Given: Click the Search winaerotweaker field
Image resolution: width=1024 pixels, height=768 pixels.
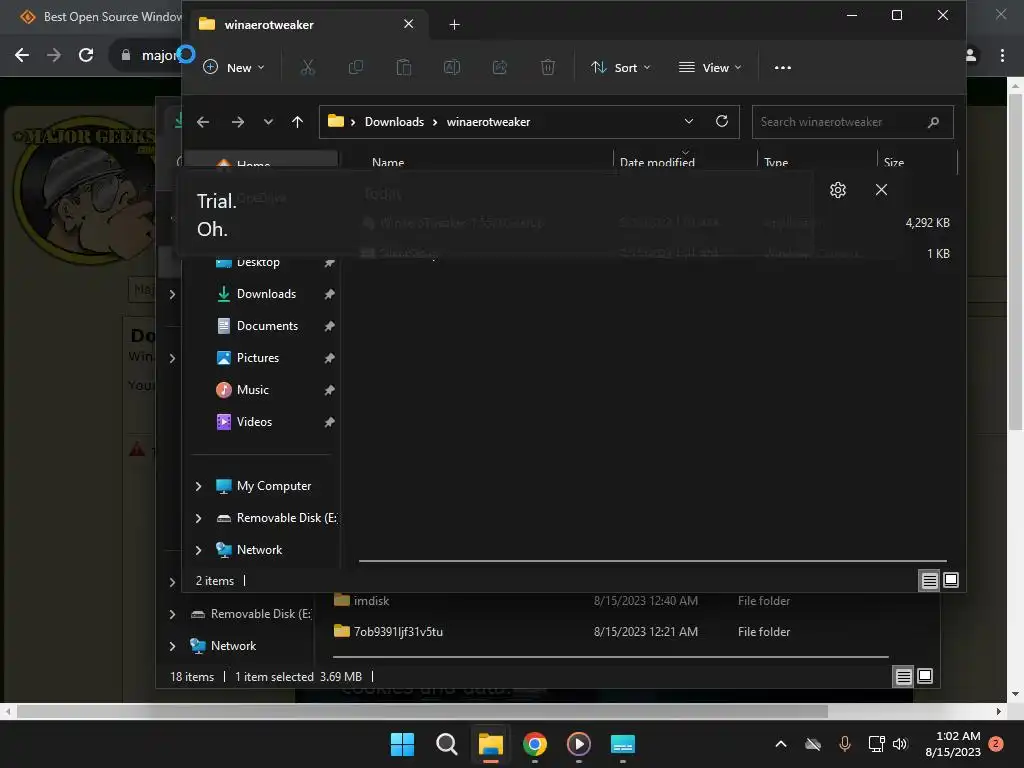Looking at the screenshot, I should click(852, 122).
